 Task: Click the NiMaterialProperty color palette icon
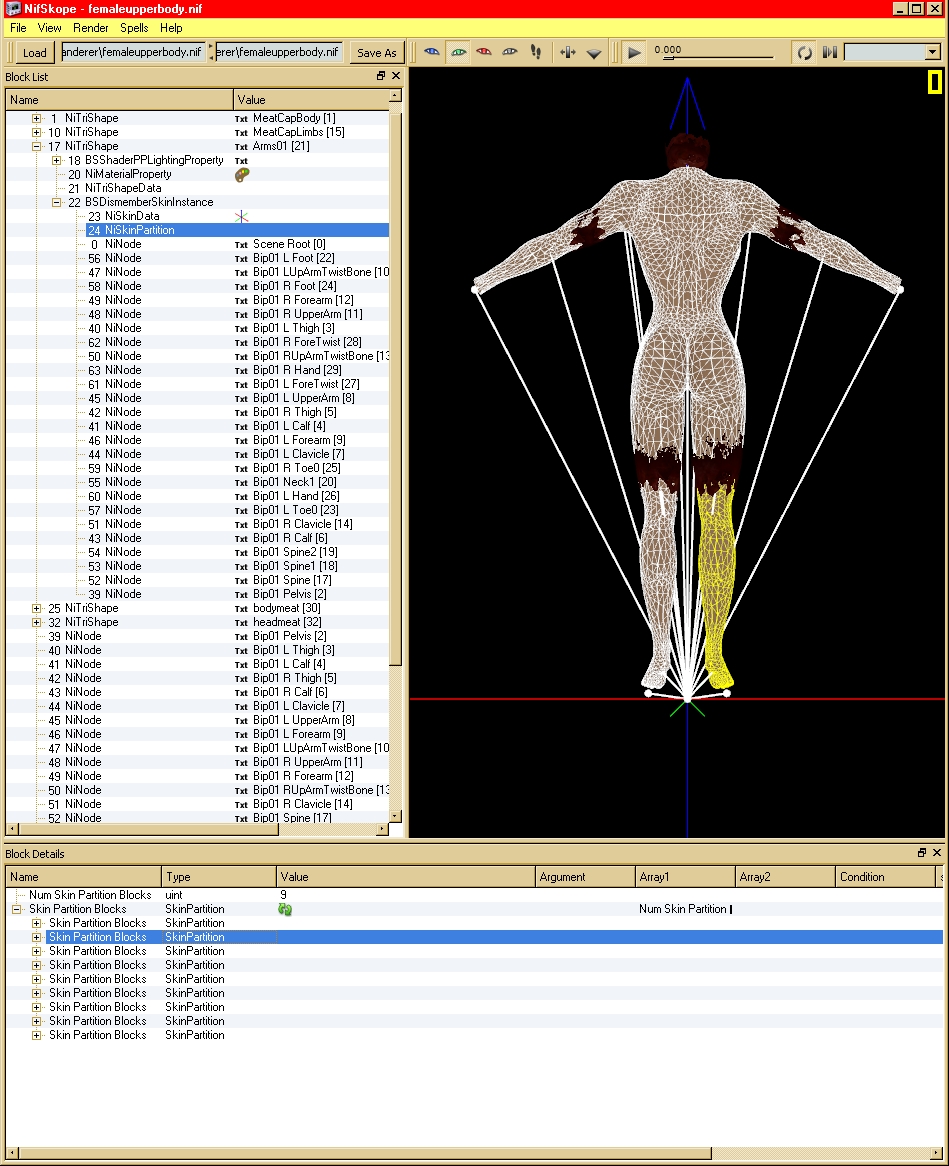pyautogui.click(x=242, y=175)
